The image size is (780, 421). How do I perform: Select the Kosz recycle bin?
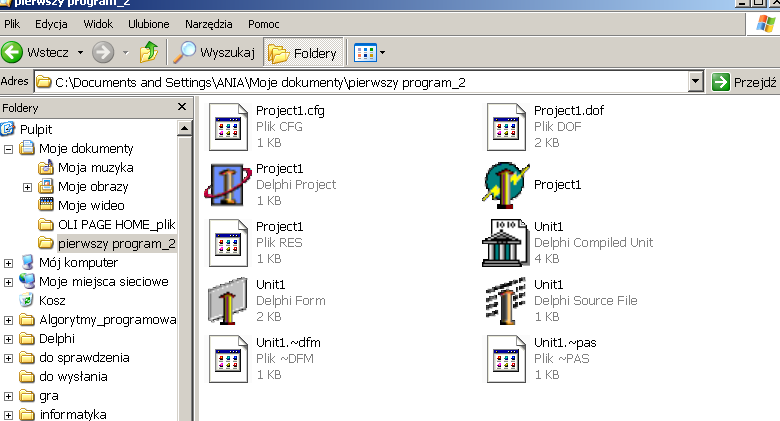coord(52,300)
